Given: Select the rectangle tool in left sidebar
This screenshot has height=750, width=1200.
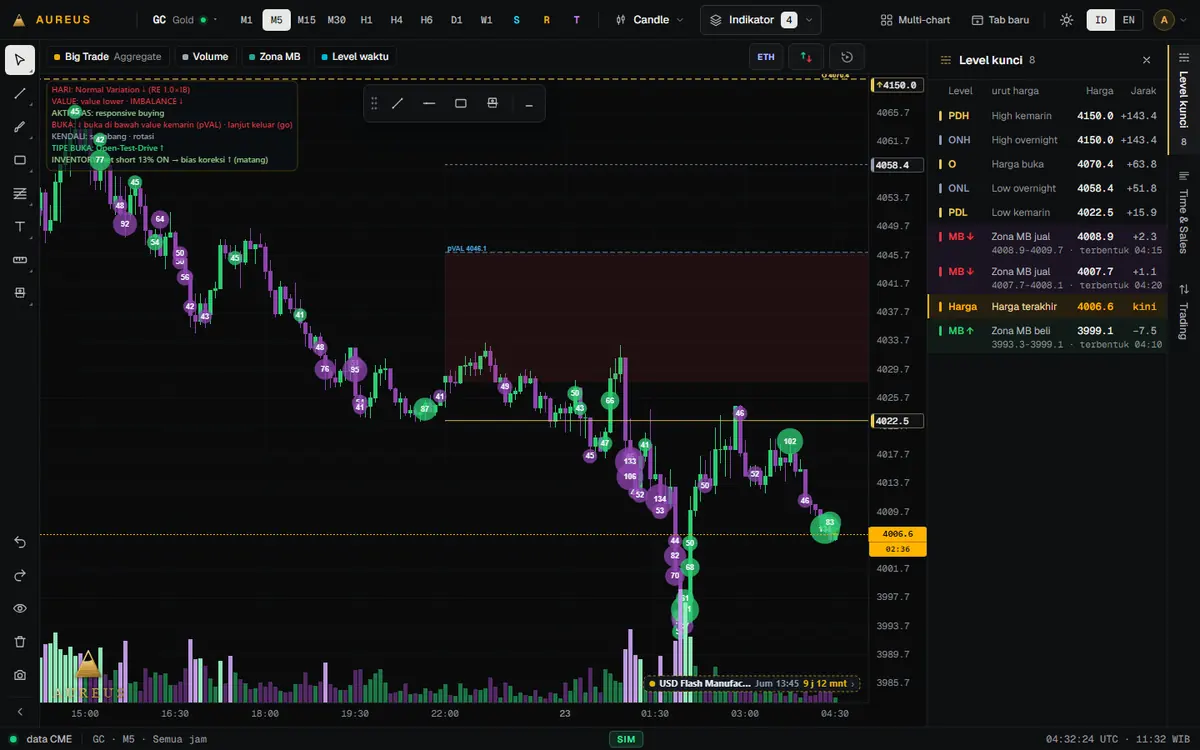Looking at the screenshot, I should point(20,159).
